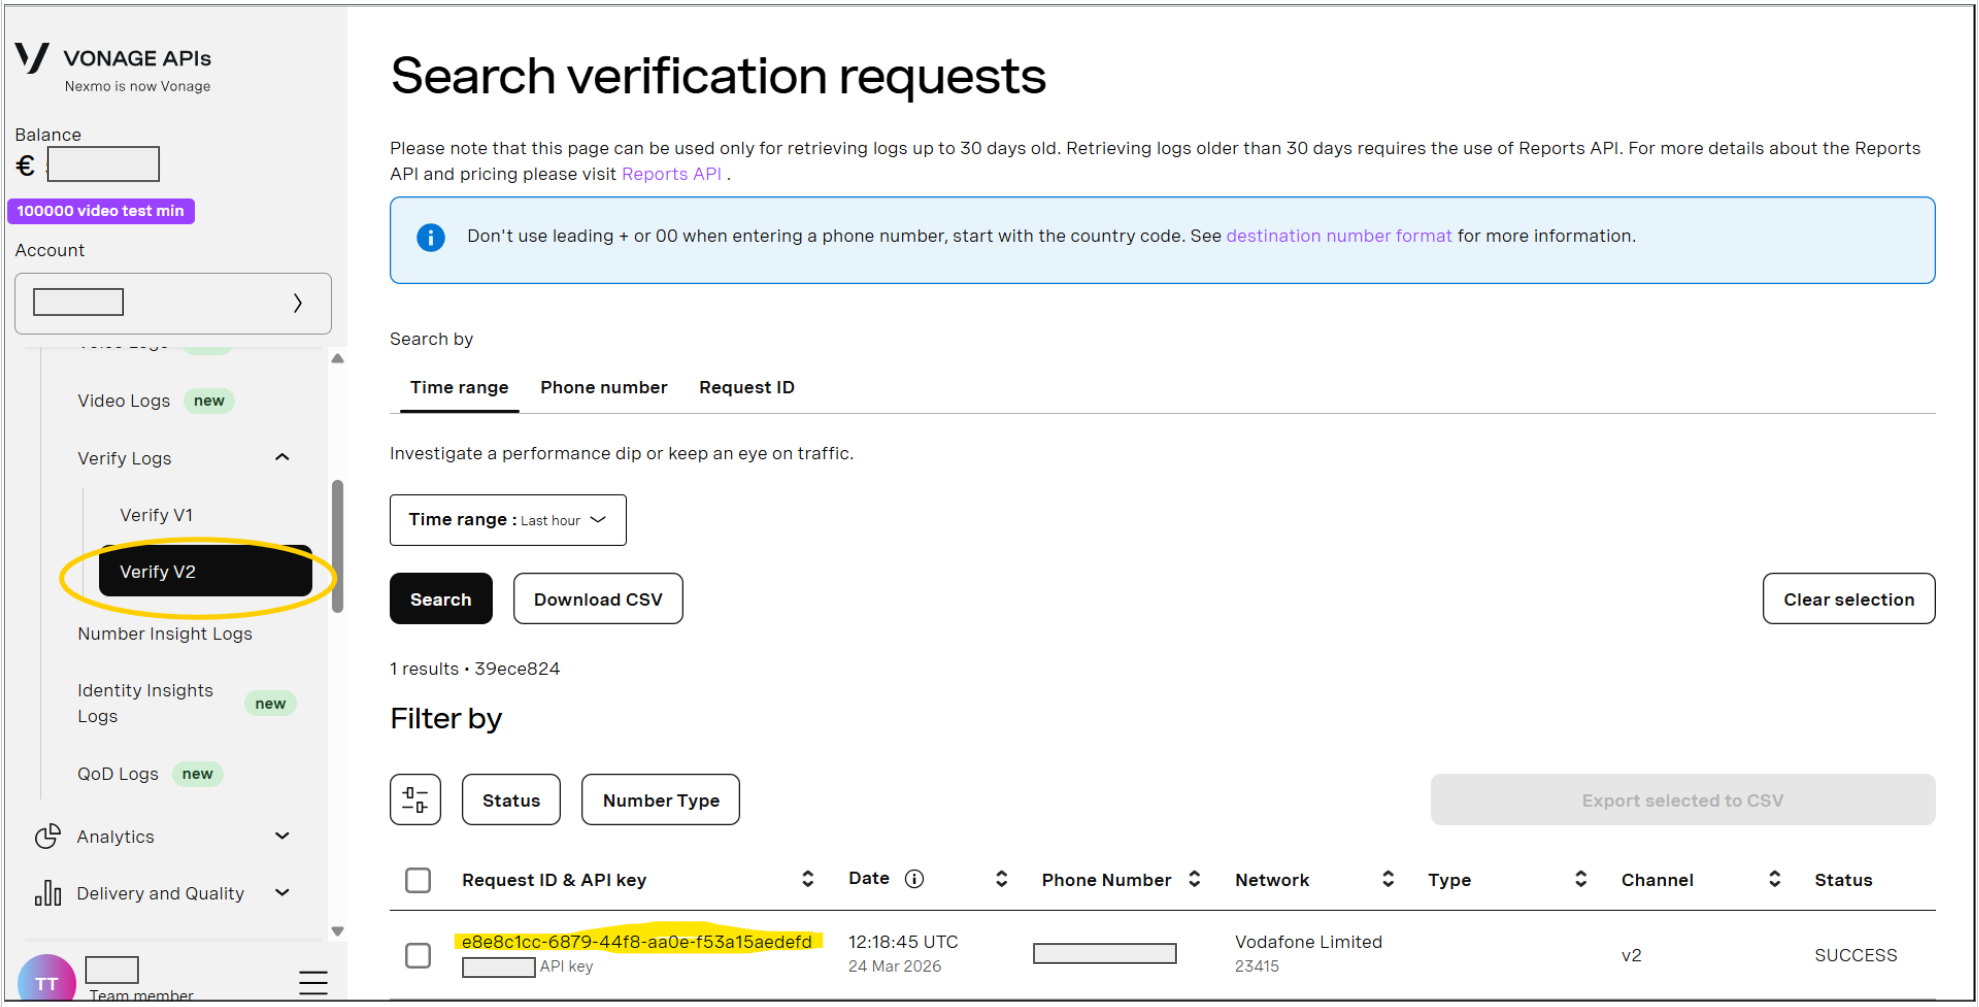Click the info icon next to Date
1979x1007 pixels.
point(914,879)
